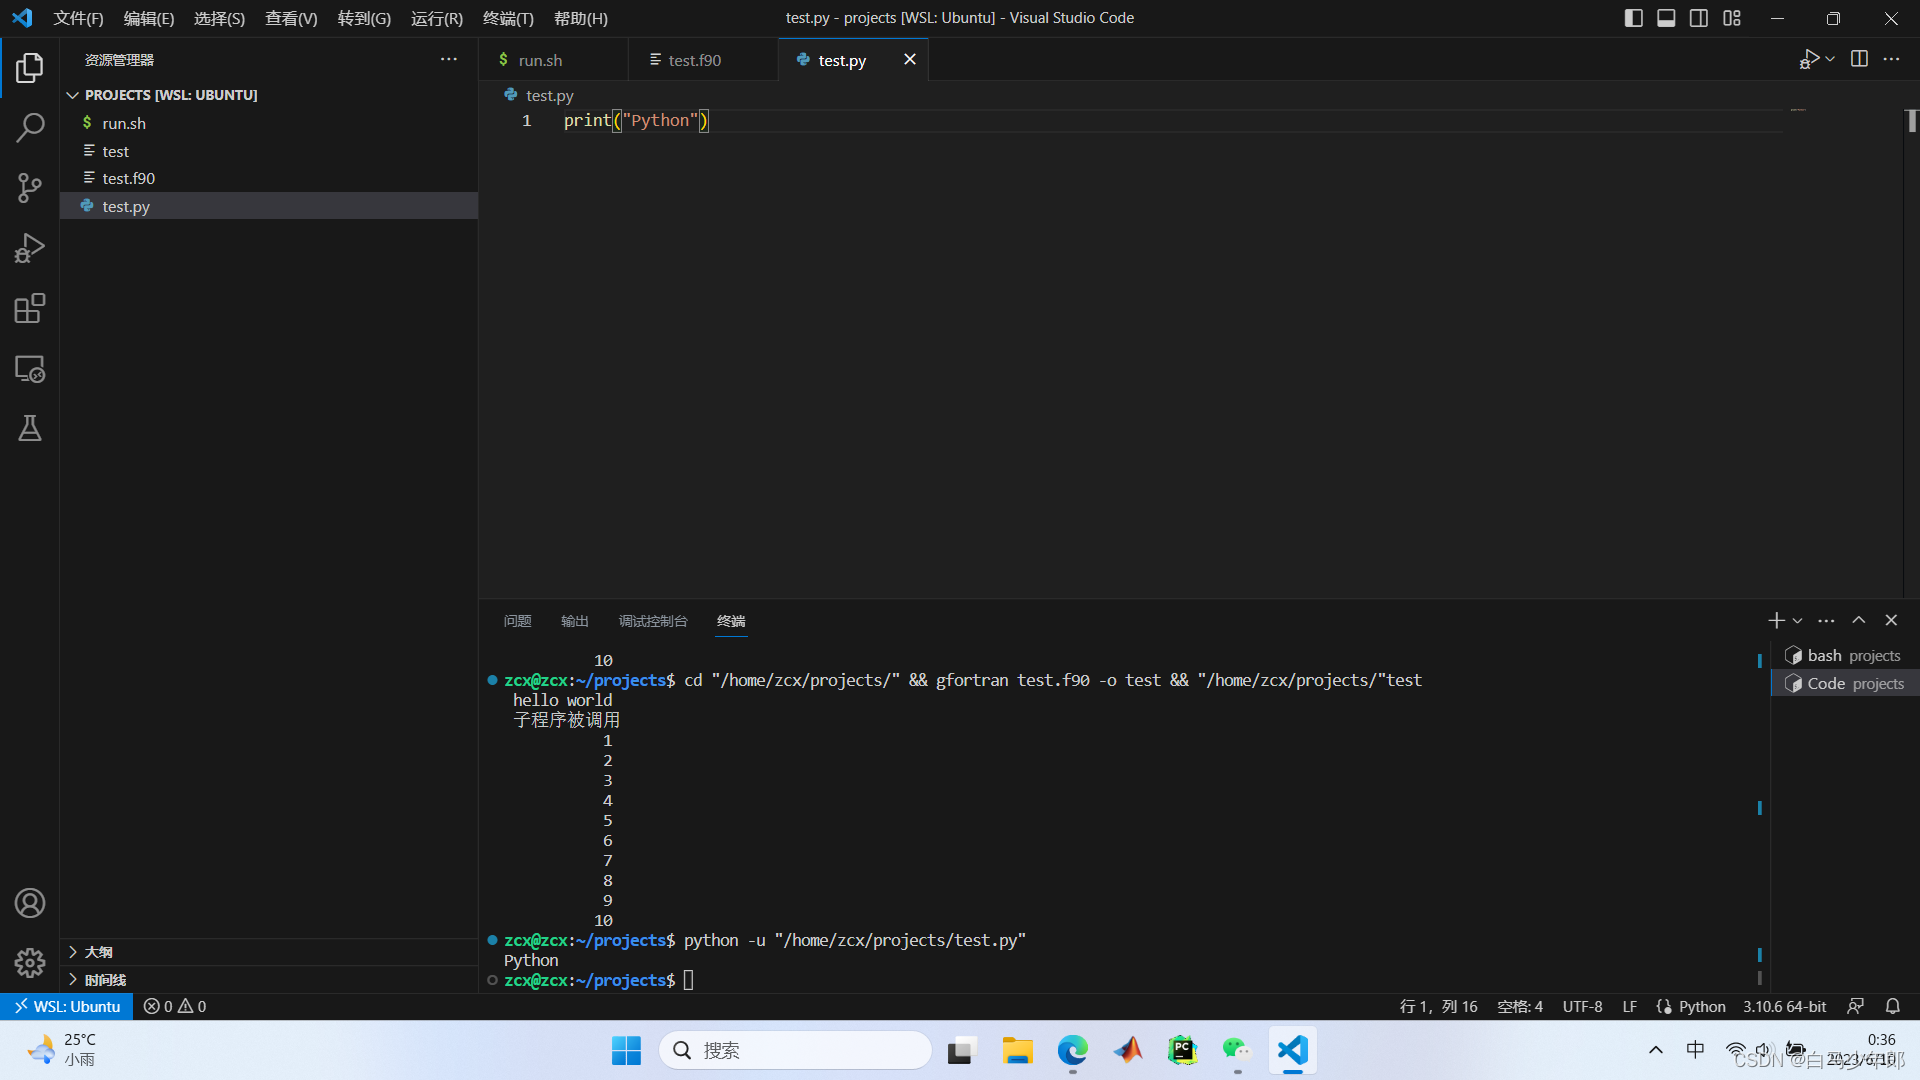The width and height of the screenshot is (1920, 1080).
Task: Run the Python file with play button
Action: [1809, 60]
